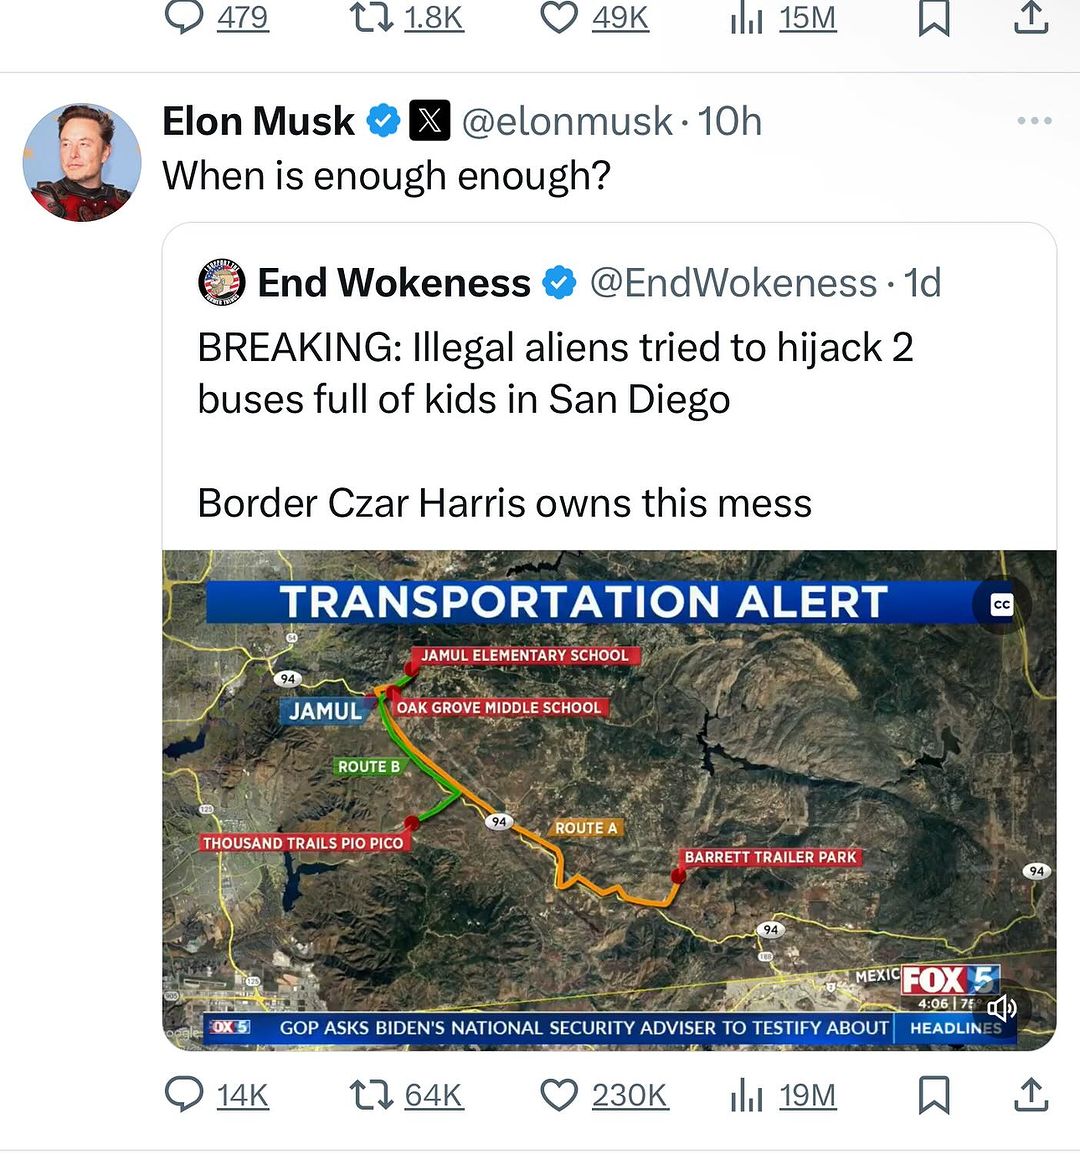
Task: Unmute the embedded video
Action: pyautogui.click(x=1001, y=1008)
